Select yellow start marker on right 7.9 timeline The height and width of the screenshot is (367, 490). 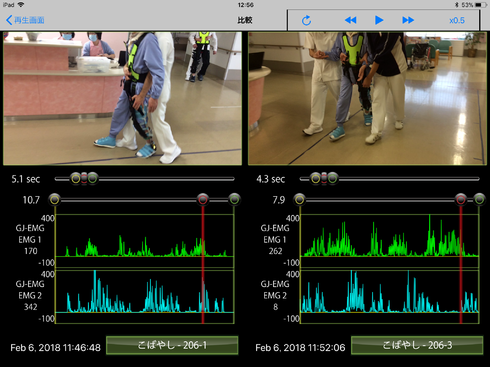point(299,200)
